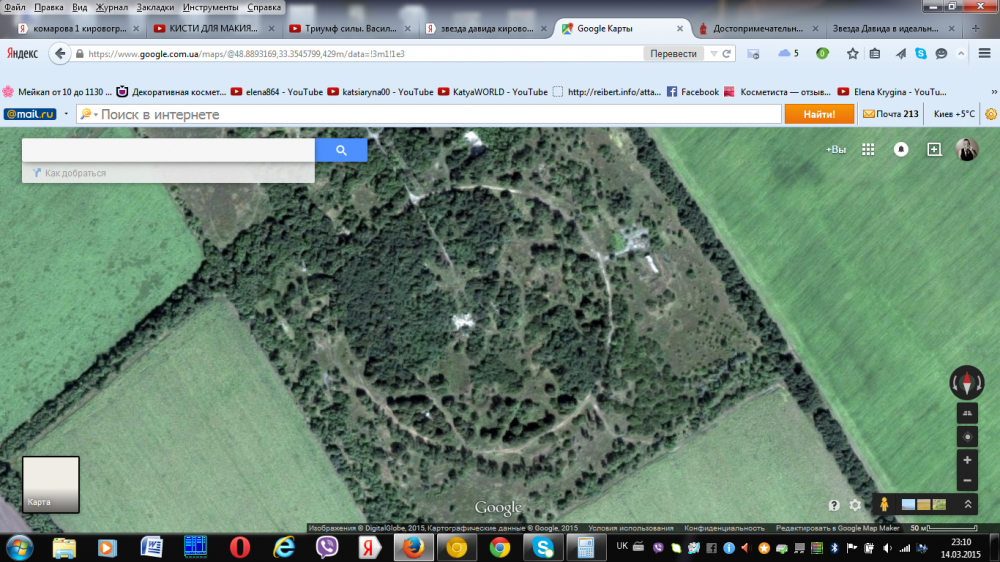Open Google notifications bell
This screenshot has height=562, width=1000.
pos(901,149)
